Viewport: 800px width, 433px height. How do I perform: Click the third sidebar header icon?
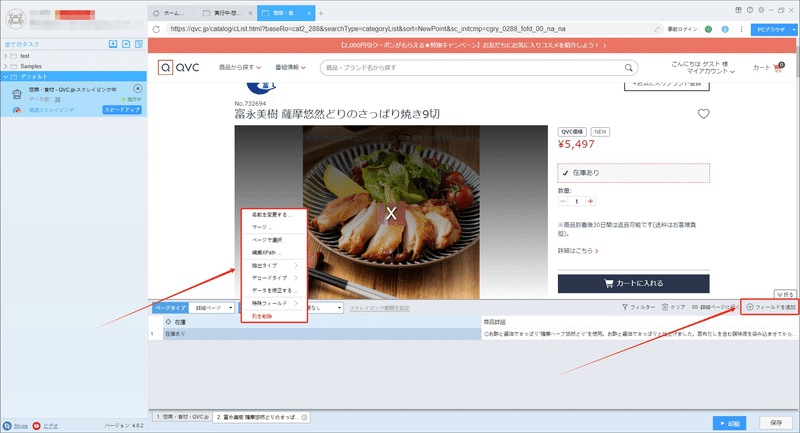[139, 44]
